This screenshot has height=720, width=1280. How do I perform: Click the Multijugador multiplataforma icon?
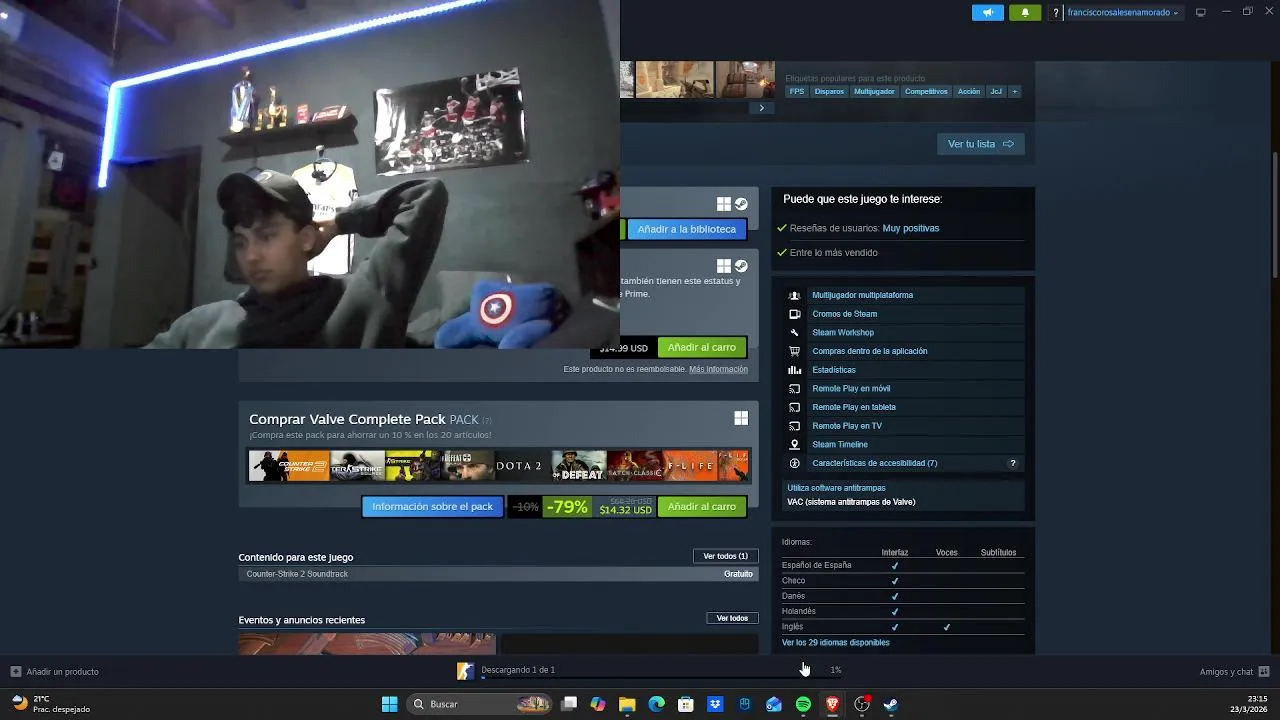(x=795, y=295)
